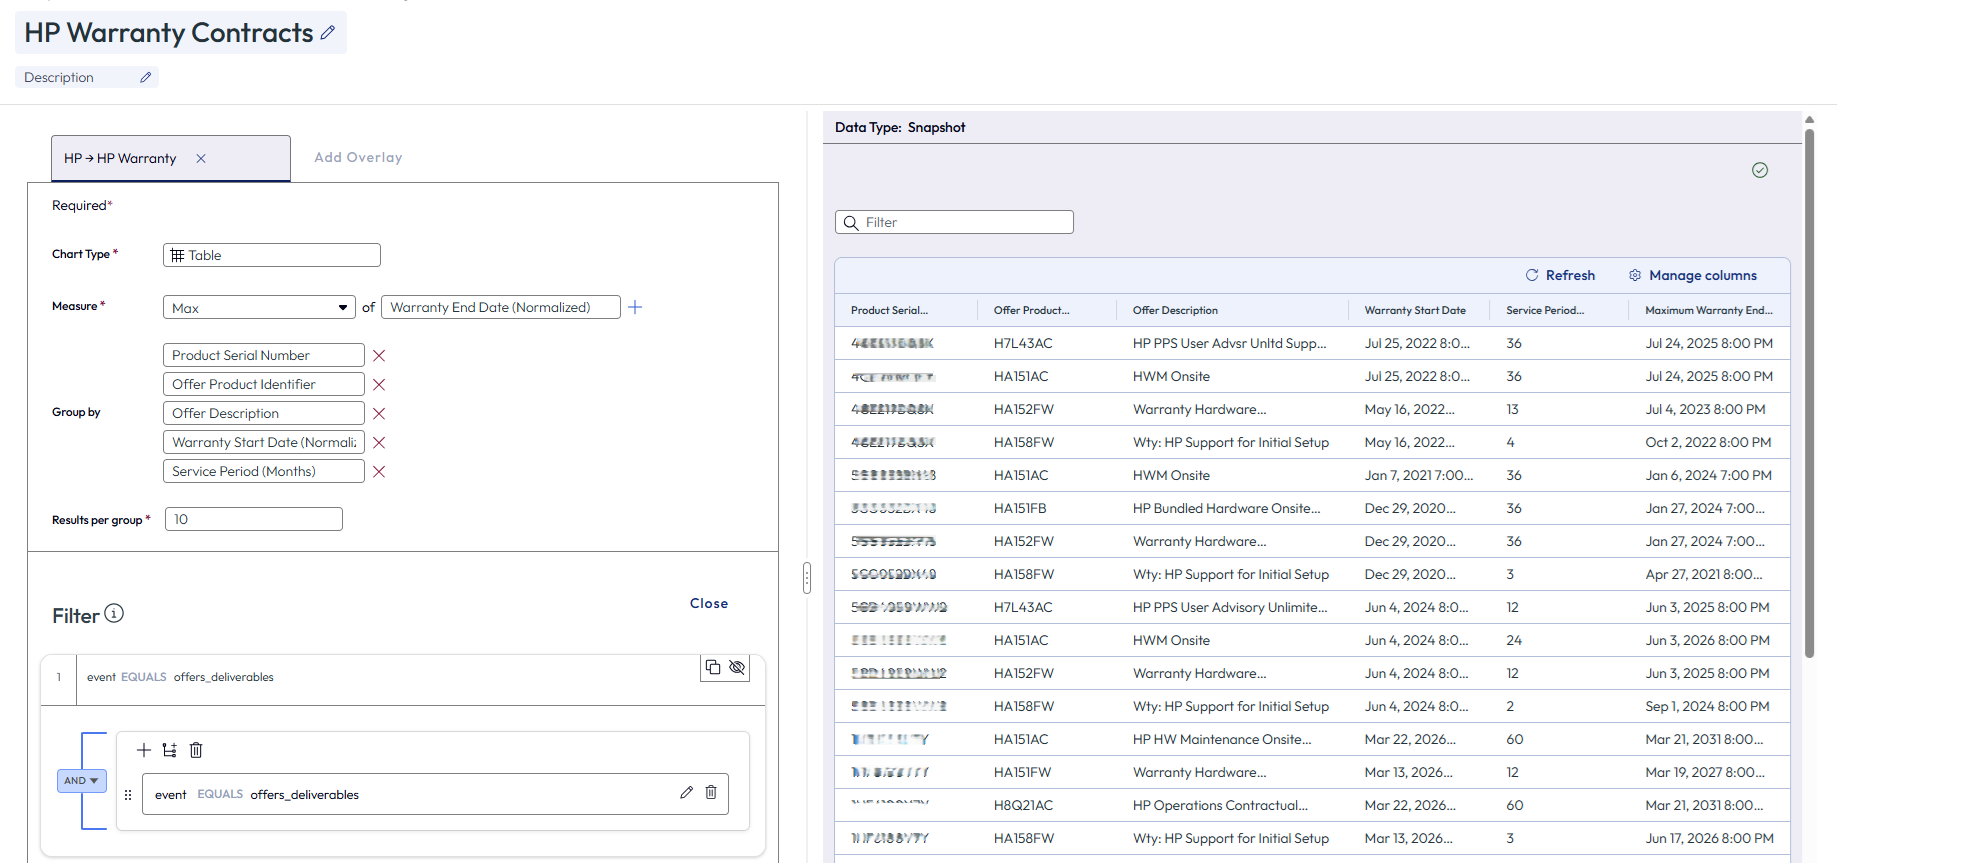Add a filter condition with the plus icon

(x=144, y=750)
